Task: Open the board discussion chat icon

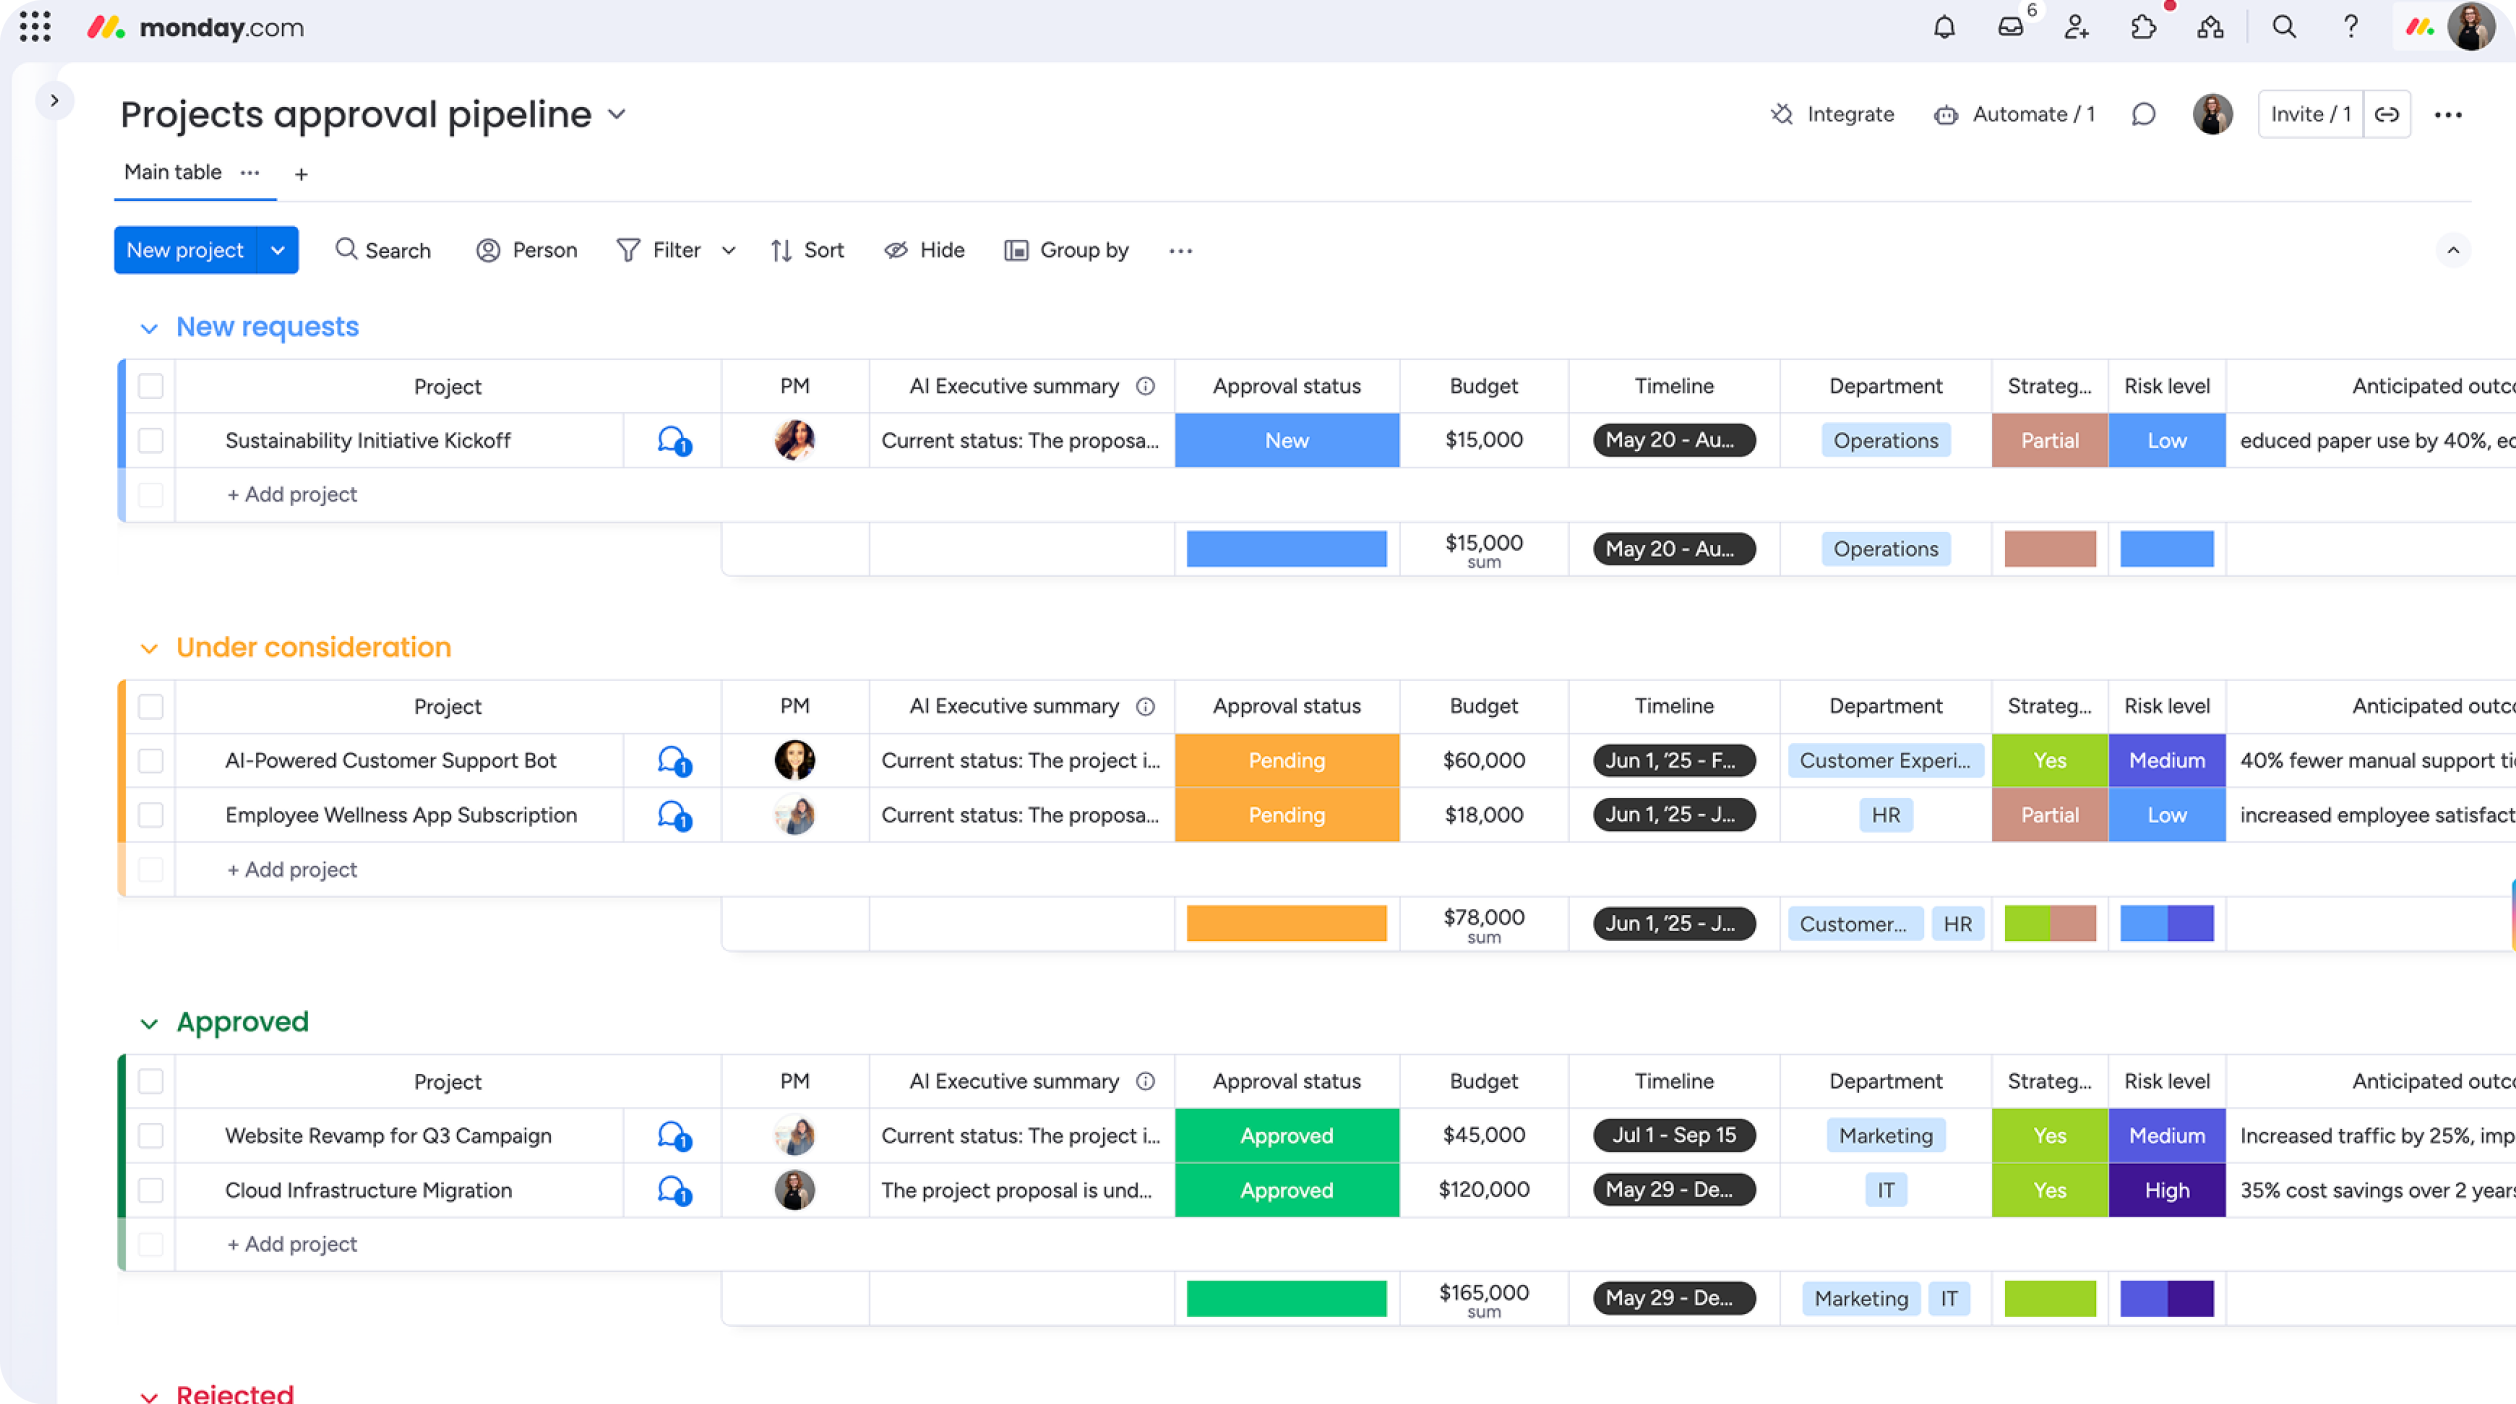Action: pos(2143,114)
